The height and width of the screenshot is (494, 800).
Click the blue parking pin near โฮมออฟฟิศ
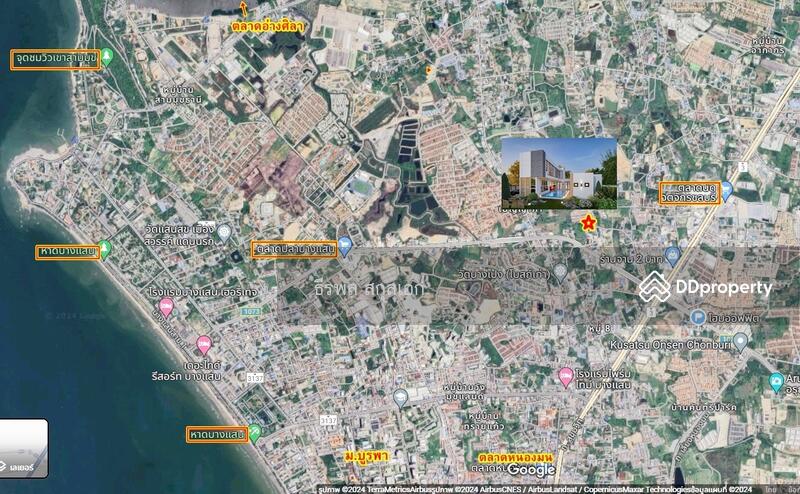(x=698, y=317)
